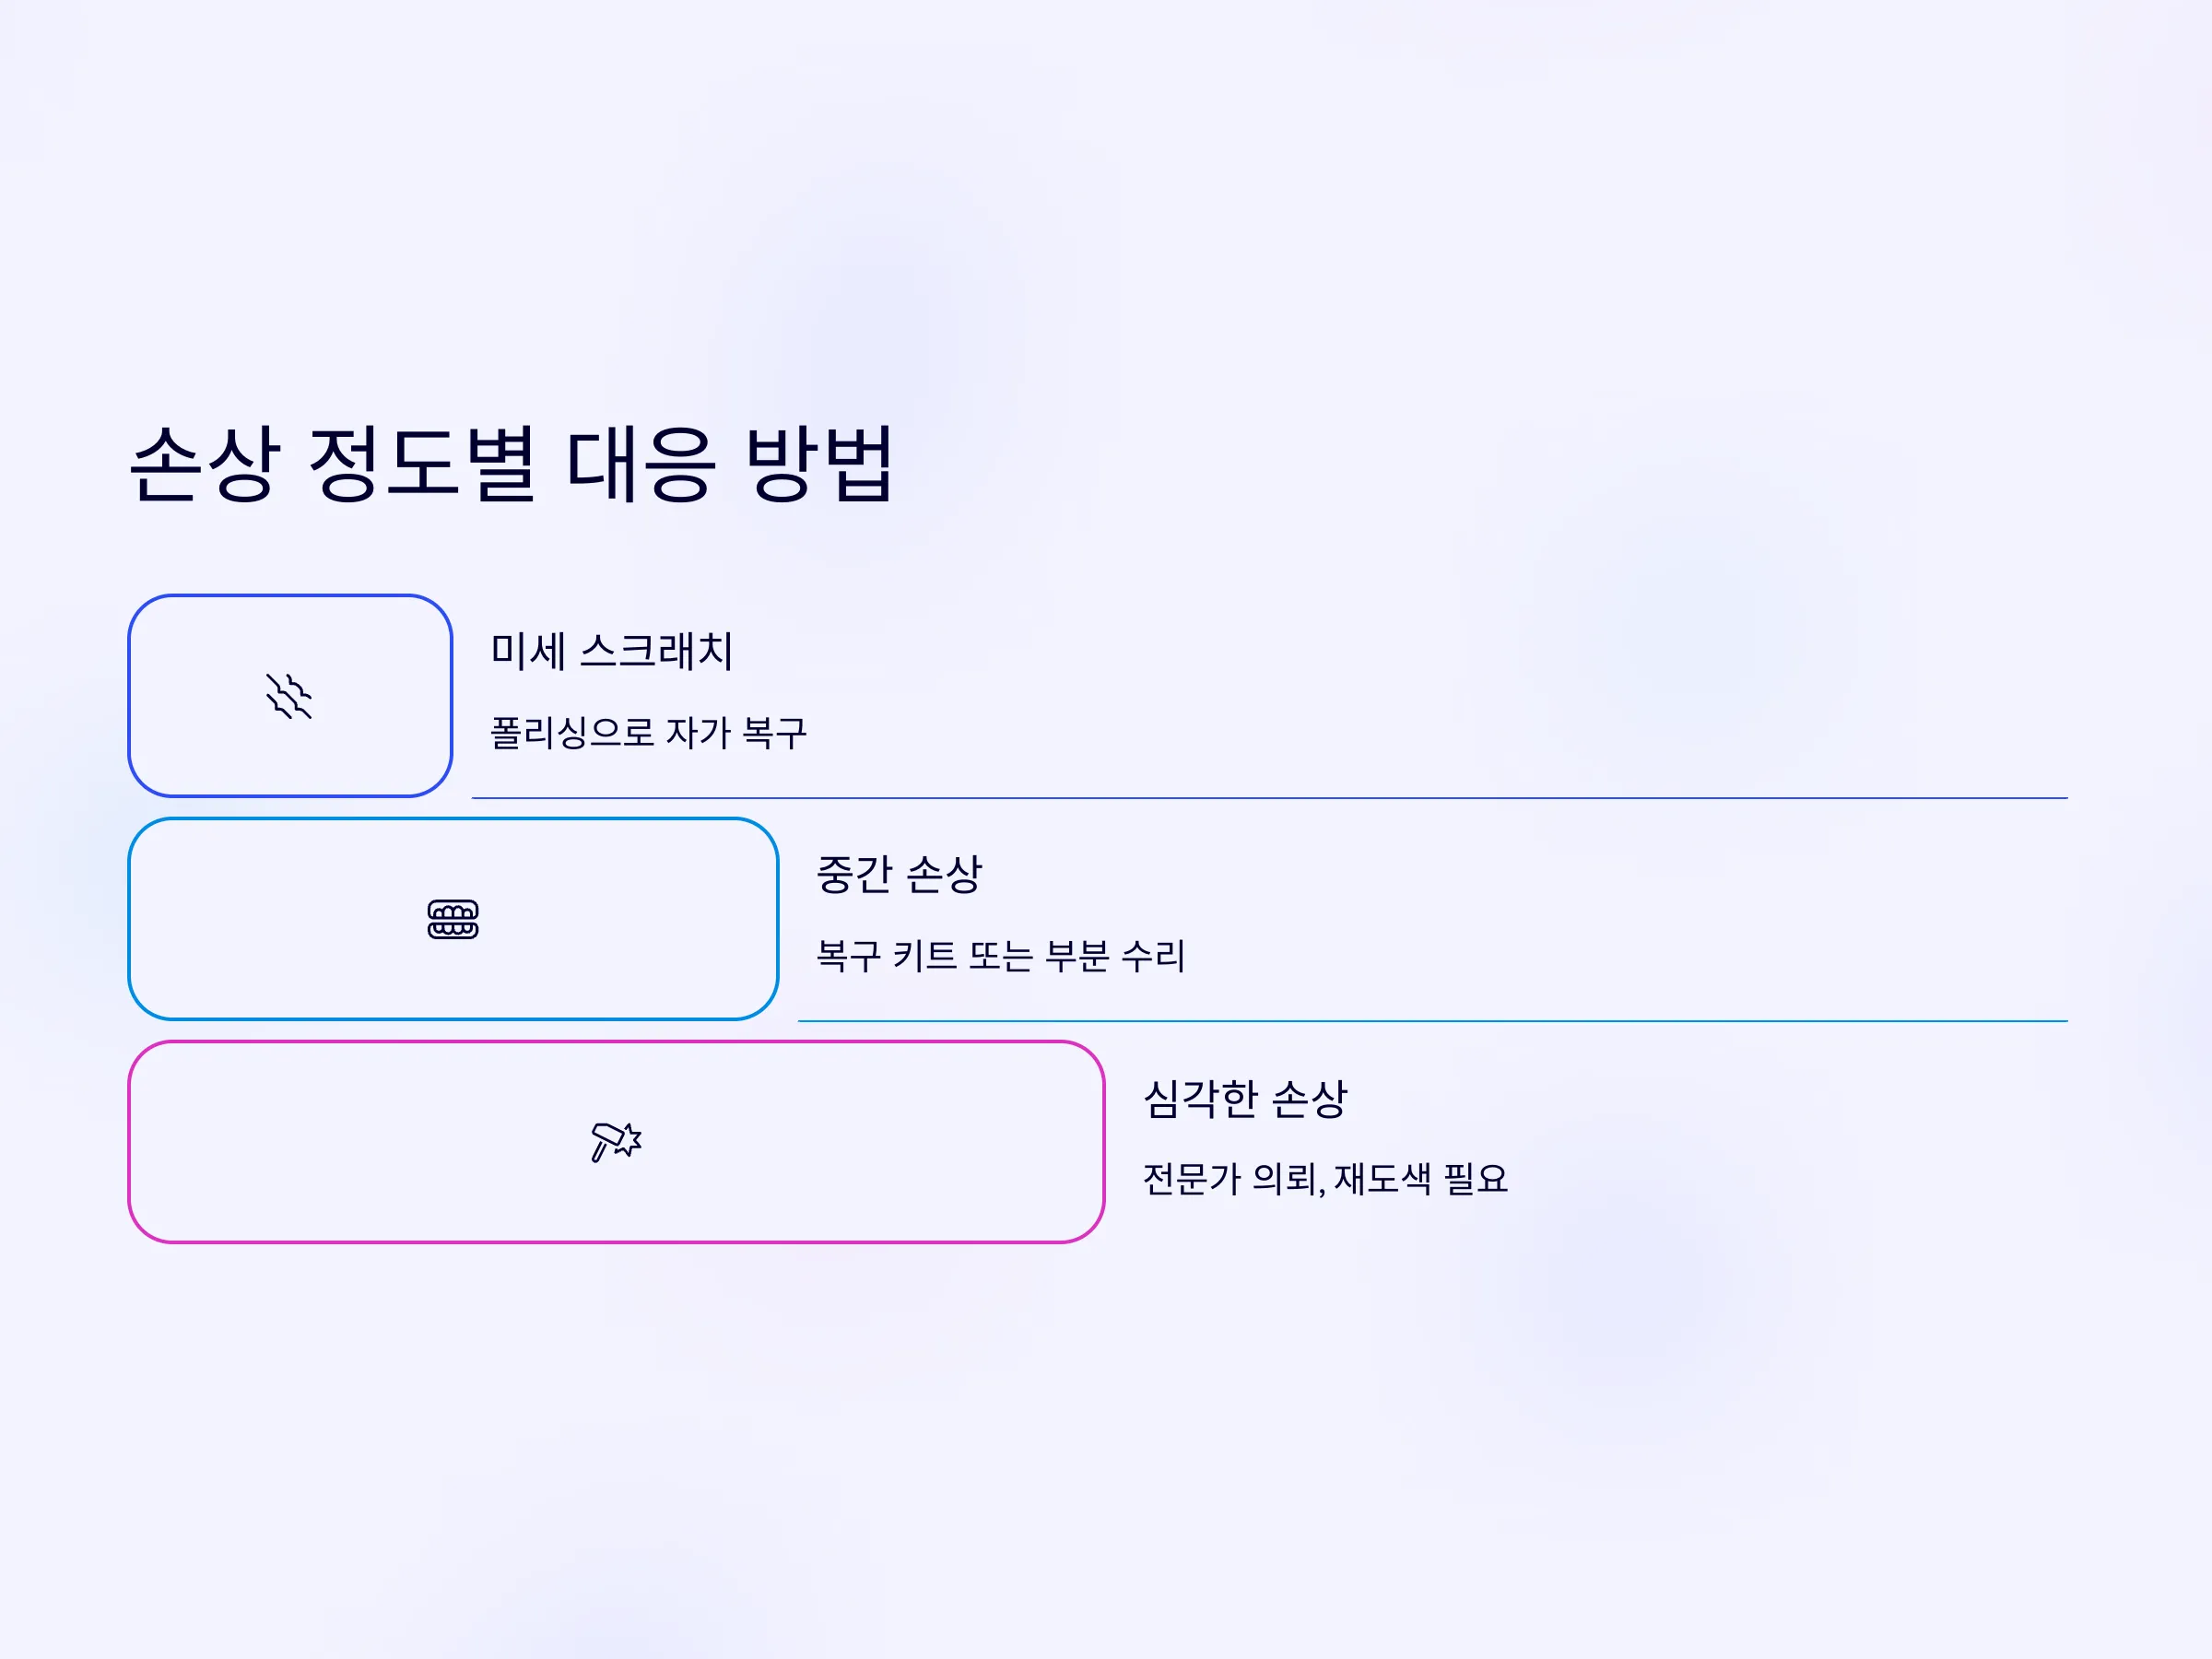The width and height of the screenshot is (2212, 1659).
Task: Select the 중간 손상 heading
Action: (899, 874)
